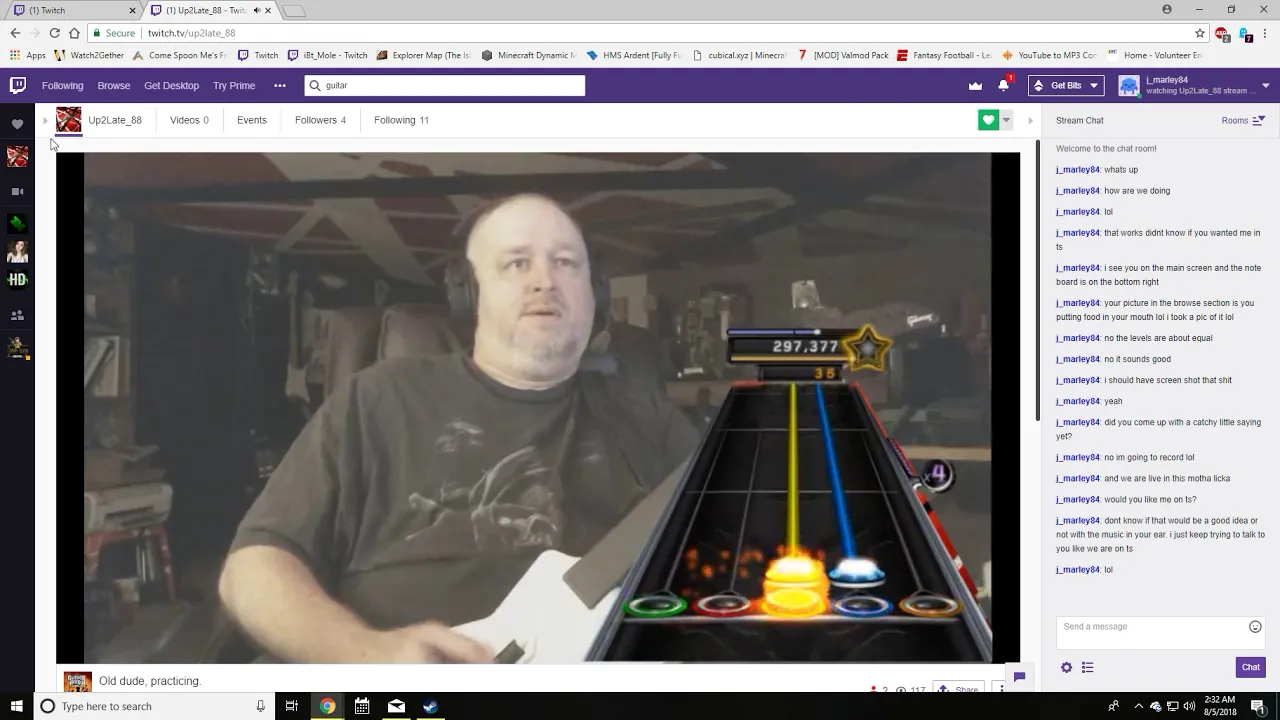Expand the left sidebar arrow
The width and height of the screenshot is (1280, 720).
45,120
